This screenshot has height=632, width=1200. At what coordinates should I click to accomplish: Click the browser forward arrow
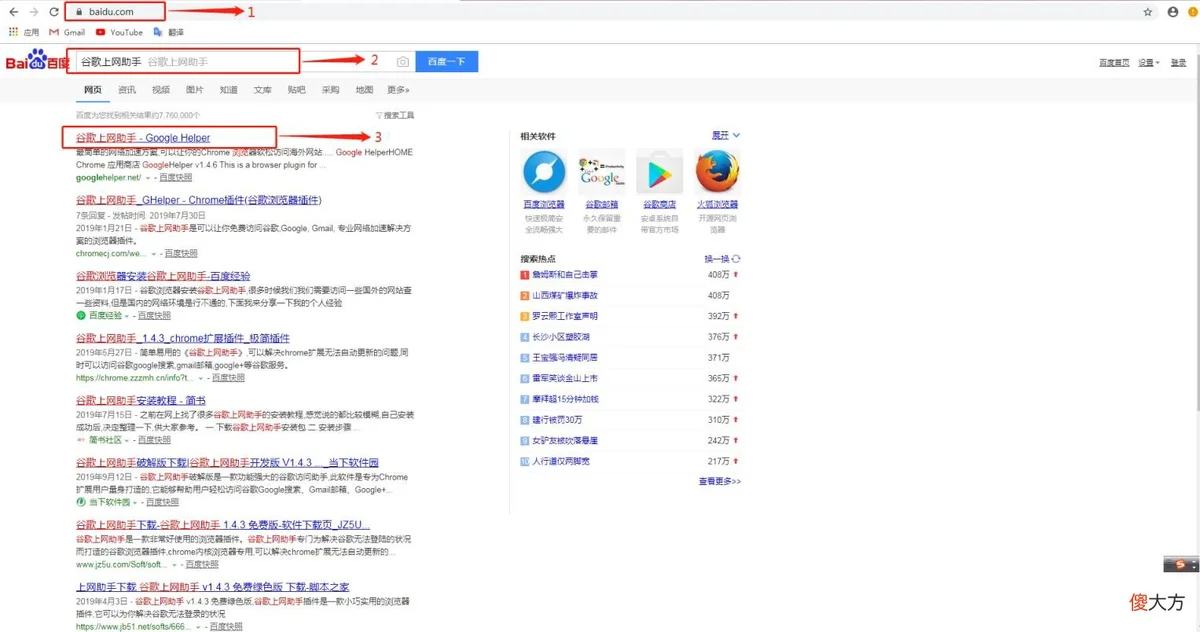tap(35, 12)
